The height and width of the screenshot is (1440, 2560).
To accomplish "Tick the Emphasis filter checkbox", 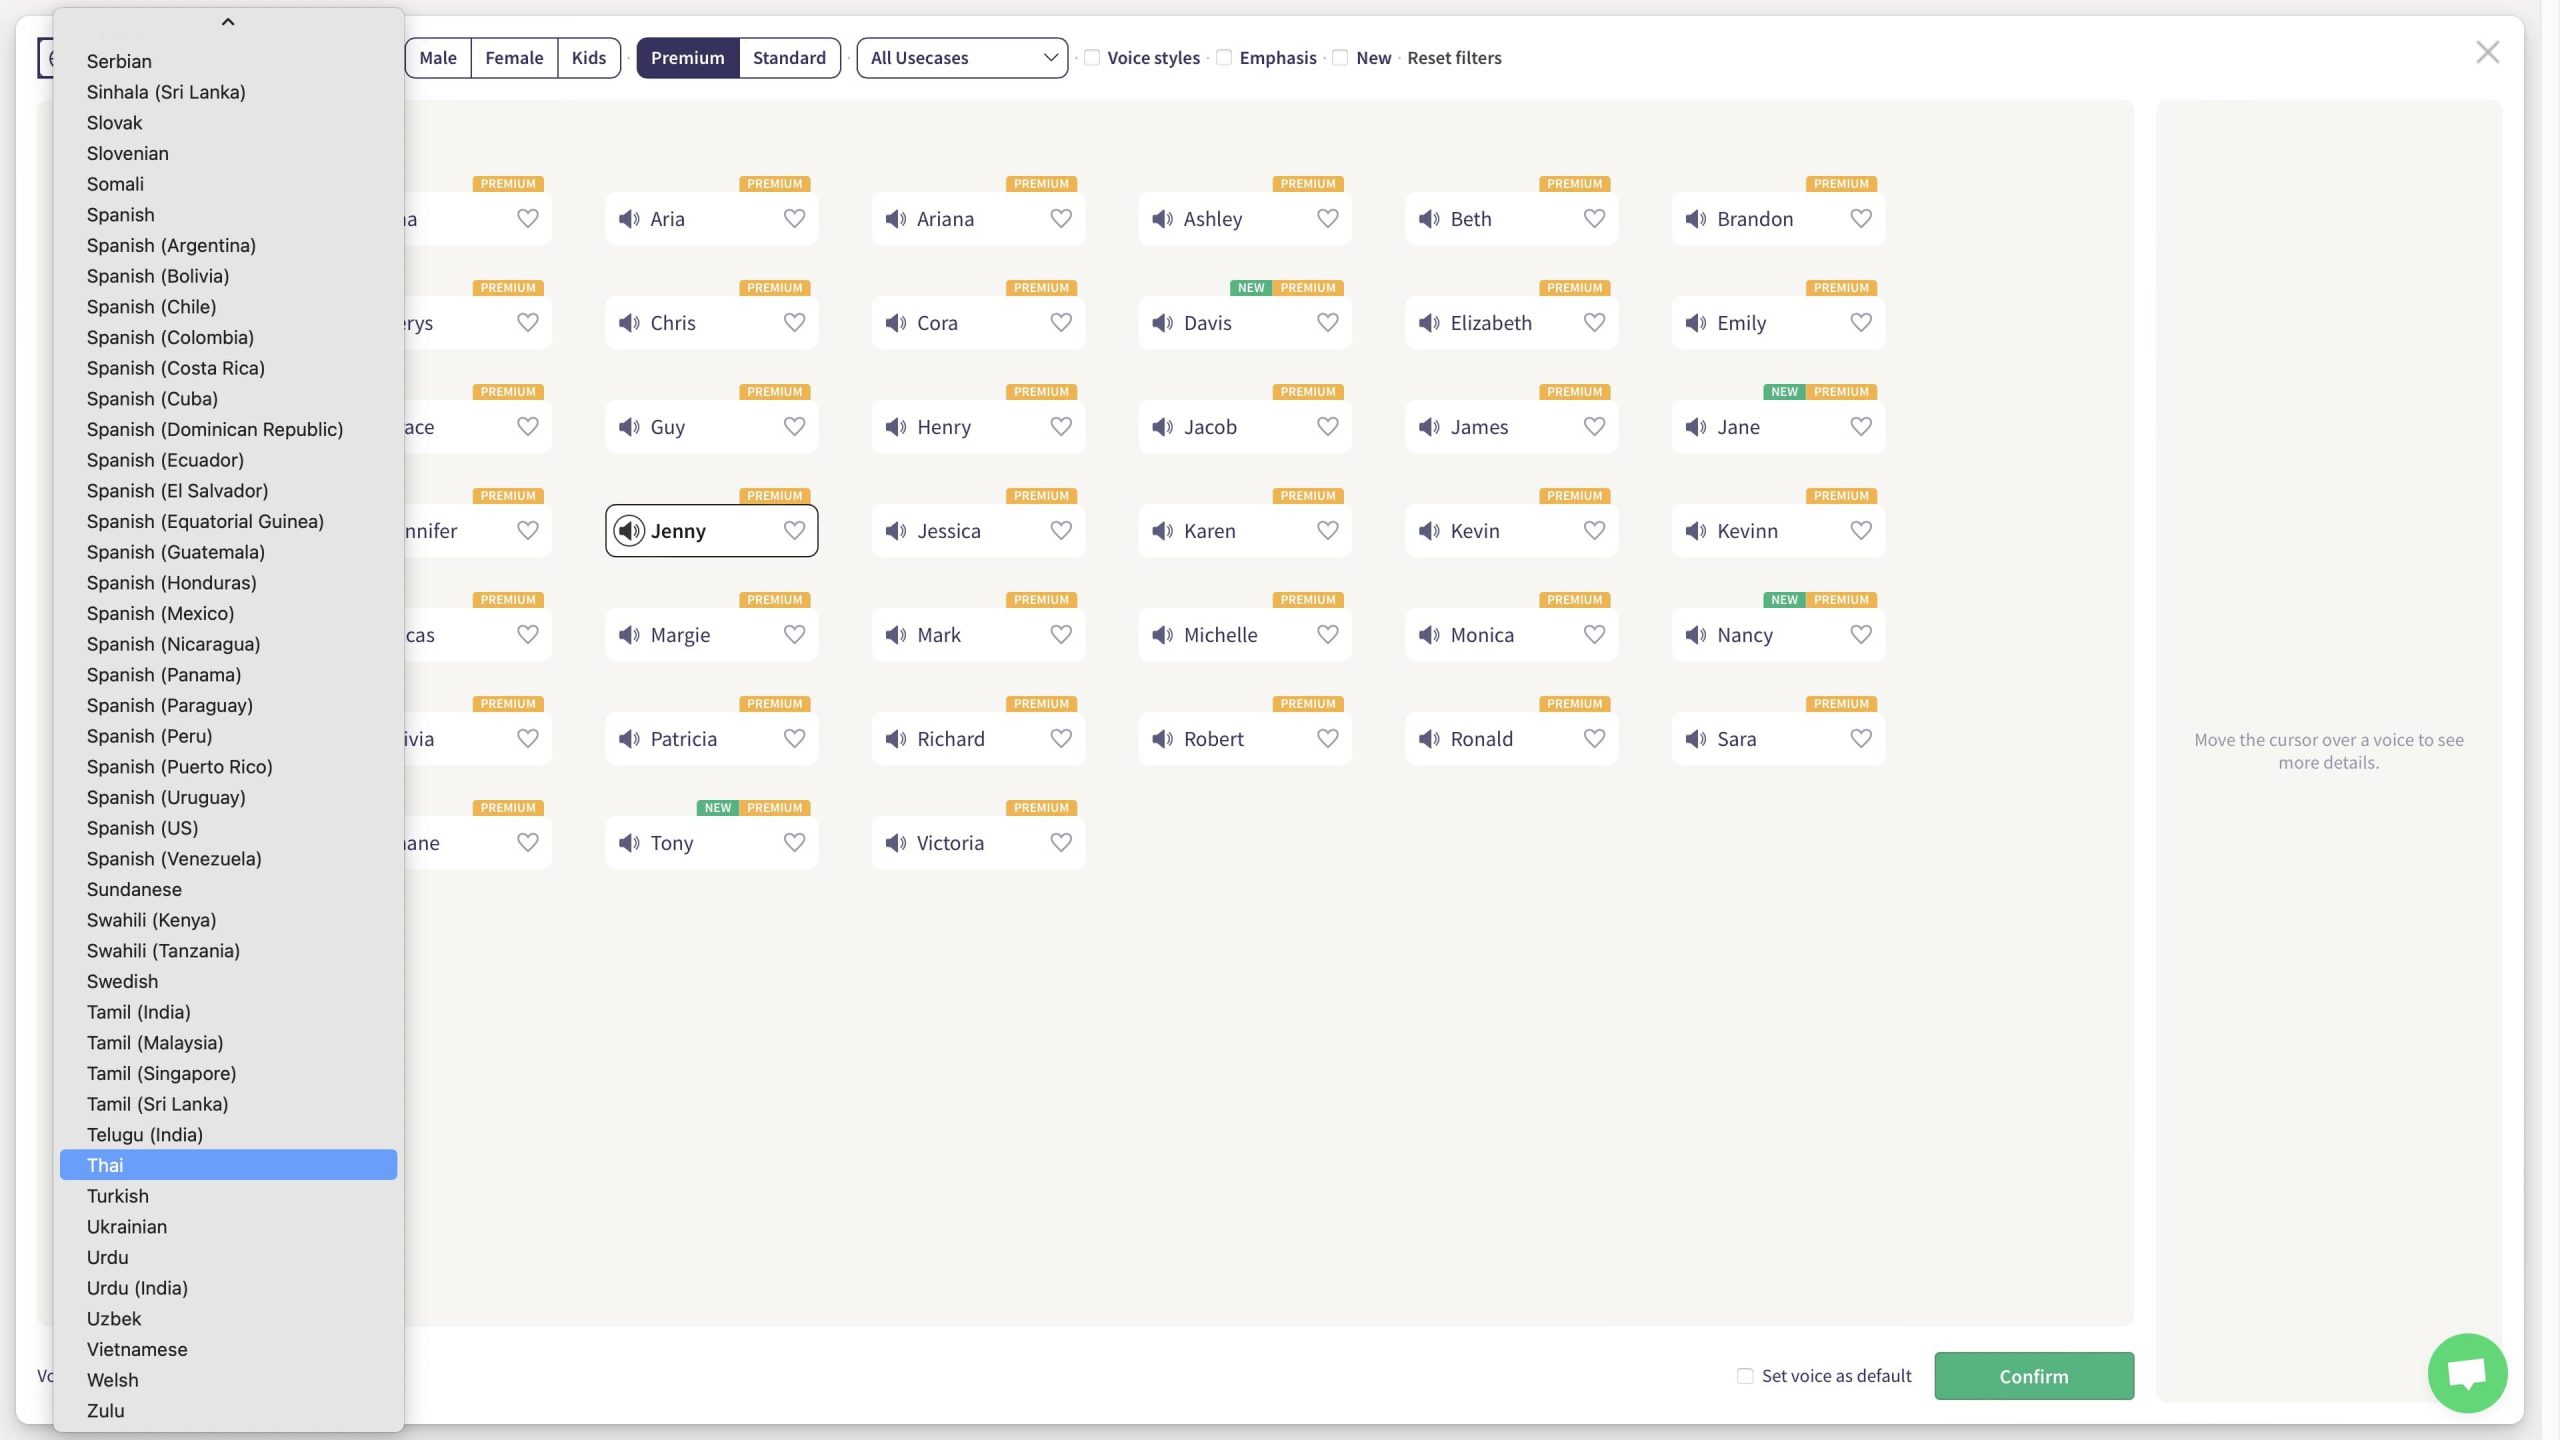I will (1224, 58).
